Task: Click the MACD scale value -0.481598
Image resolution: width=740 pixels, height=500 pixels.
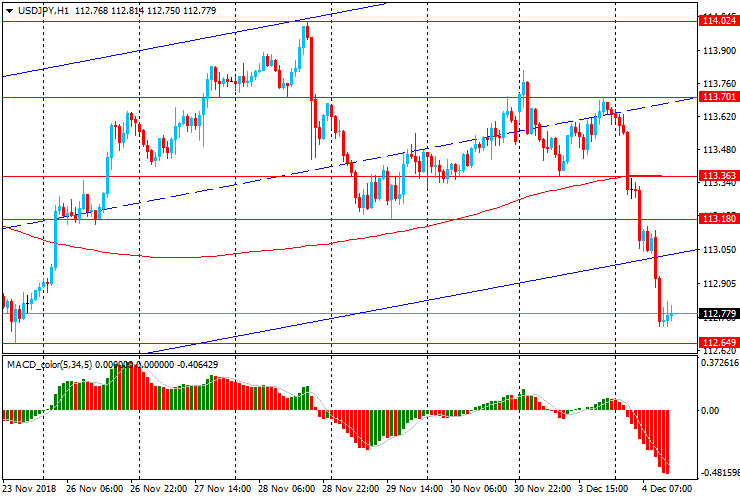Action: pyautogui.click(x=720, y=473)
